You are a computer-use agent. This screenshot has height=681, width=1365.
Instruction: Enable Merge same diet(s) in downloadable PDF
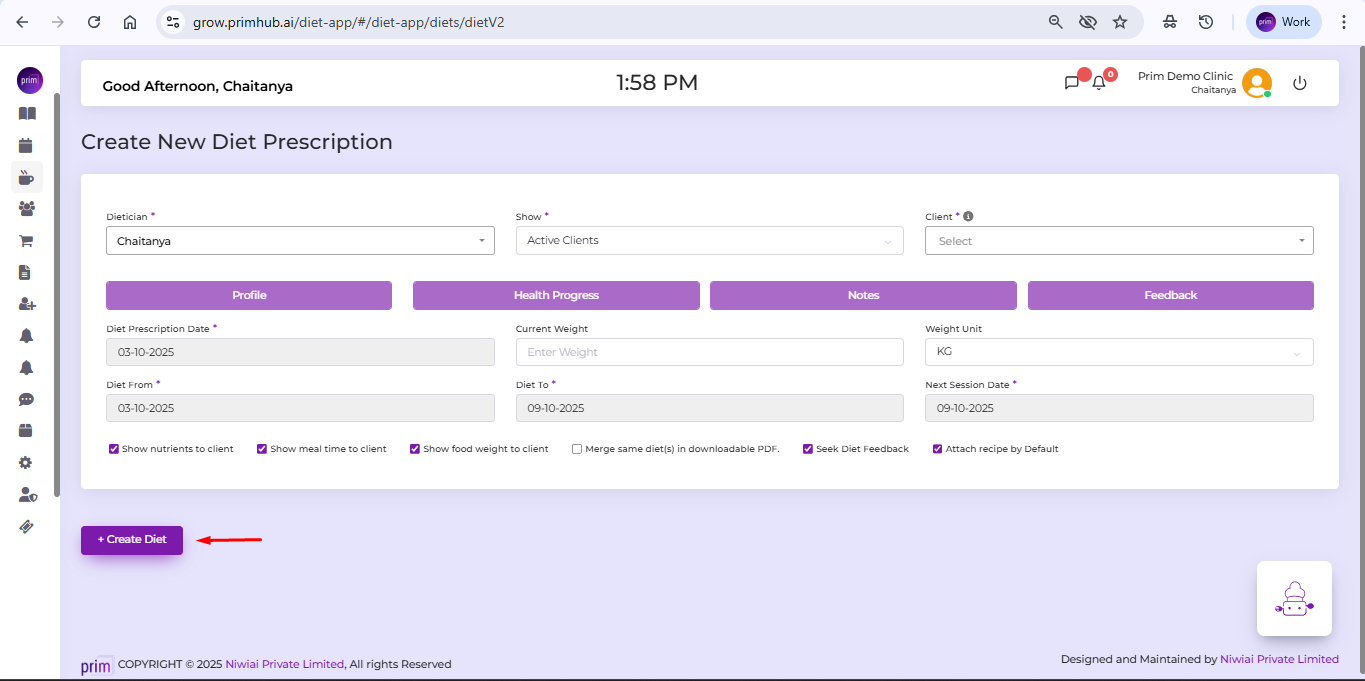577,449
